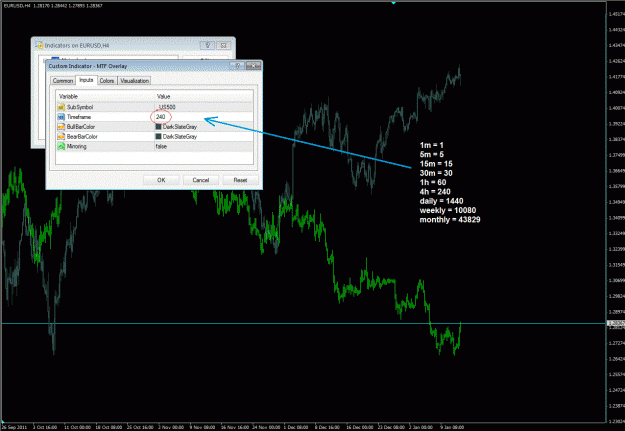Click the SubSymbol row icon
The image size is (625, 431).
point(61,107)
